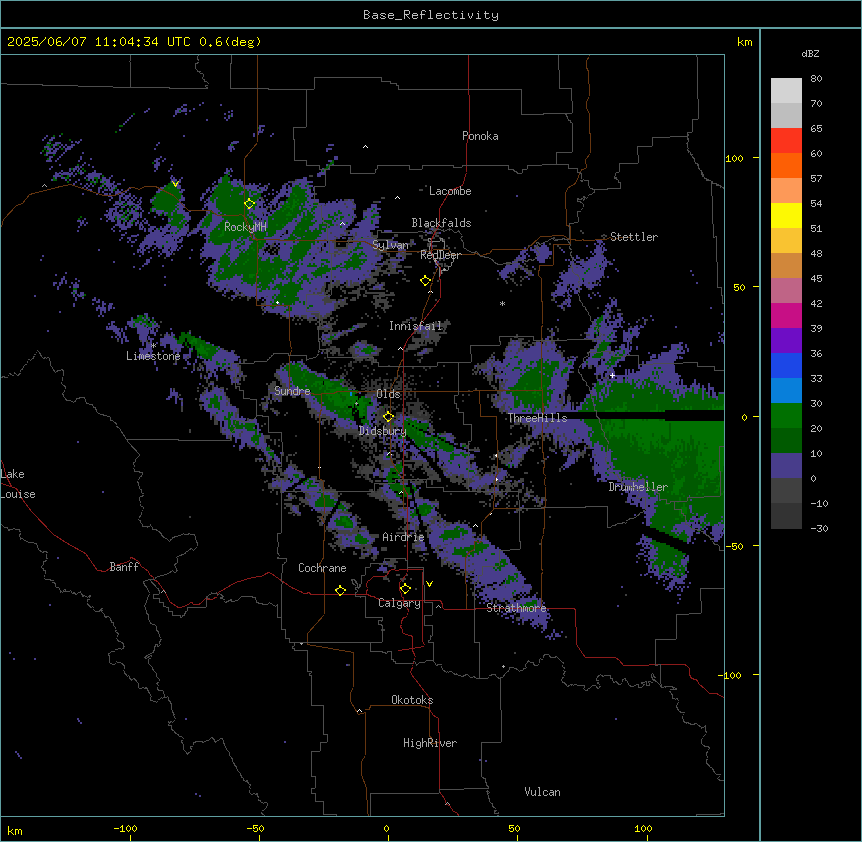Click the km unit label at top right
862x842 pixels.
click(745, 42)
